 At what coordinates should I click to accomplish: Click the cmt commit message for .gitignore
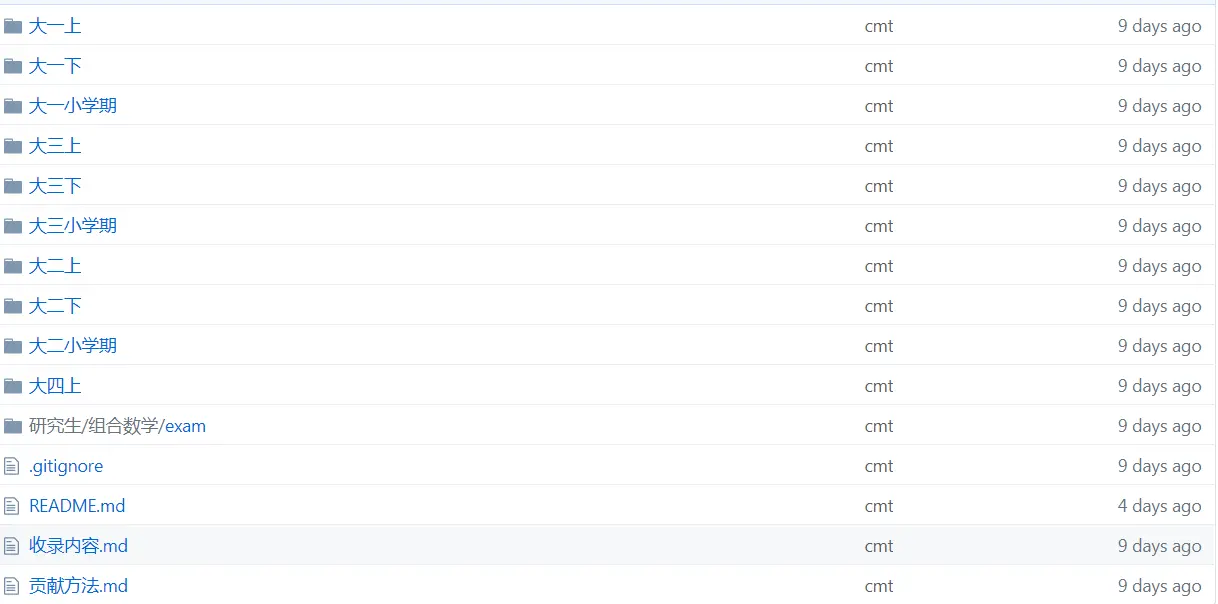coord(879,466)
